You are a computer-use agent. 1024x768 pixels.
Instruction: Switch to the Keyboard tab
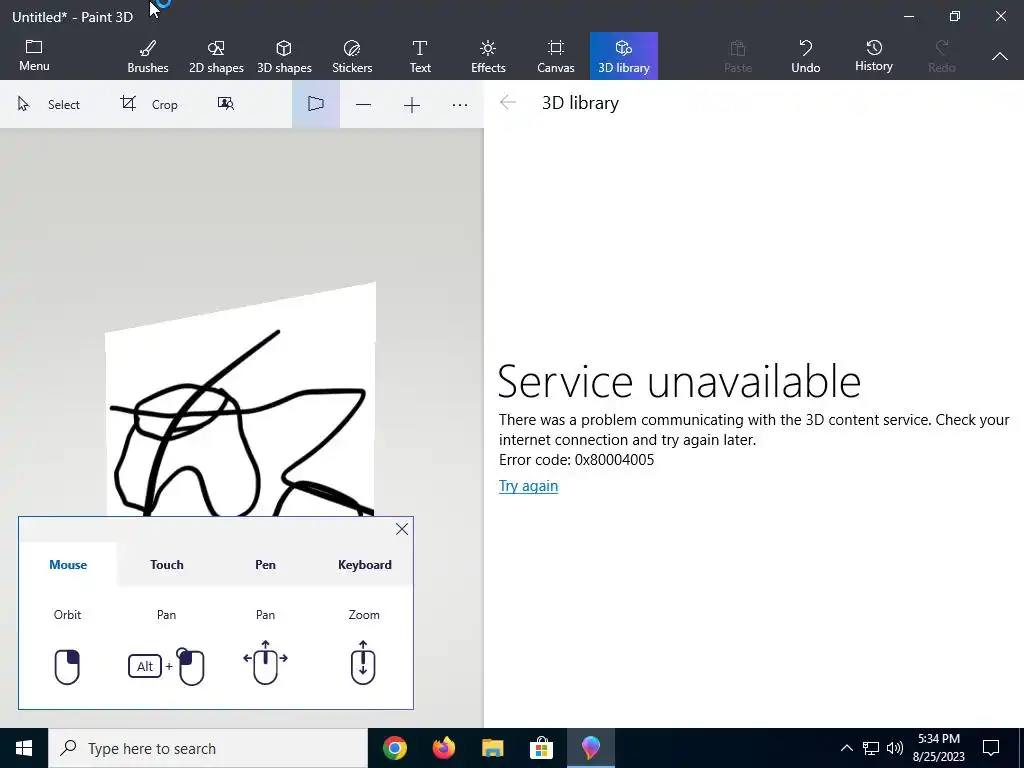click(364, 565)
